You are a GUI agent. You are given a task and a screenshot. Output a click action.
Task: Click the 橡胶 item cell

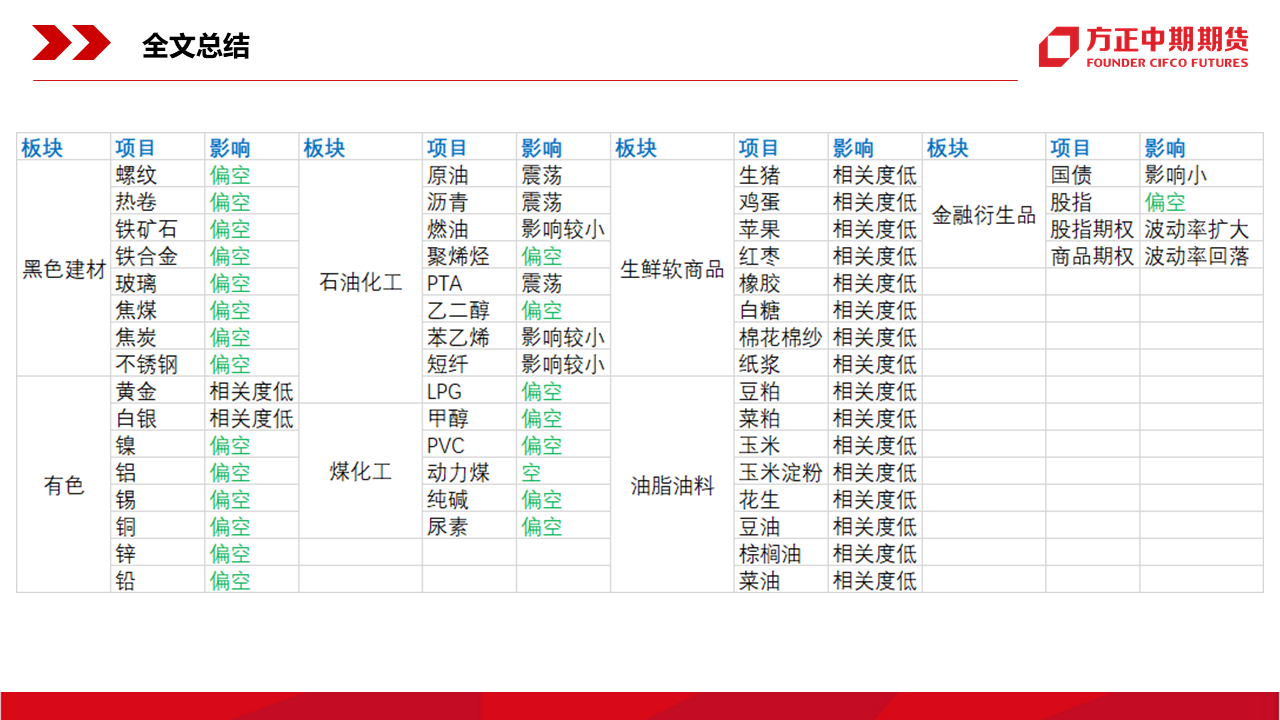click(781, 283)
